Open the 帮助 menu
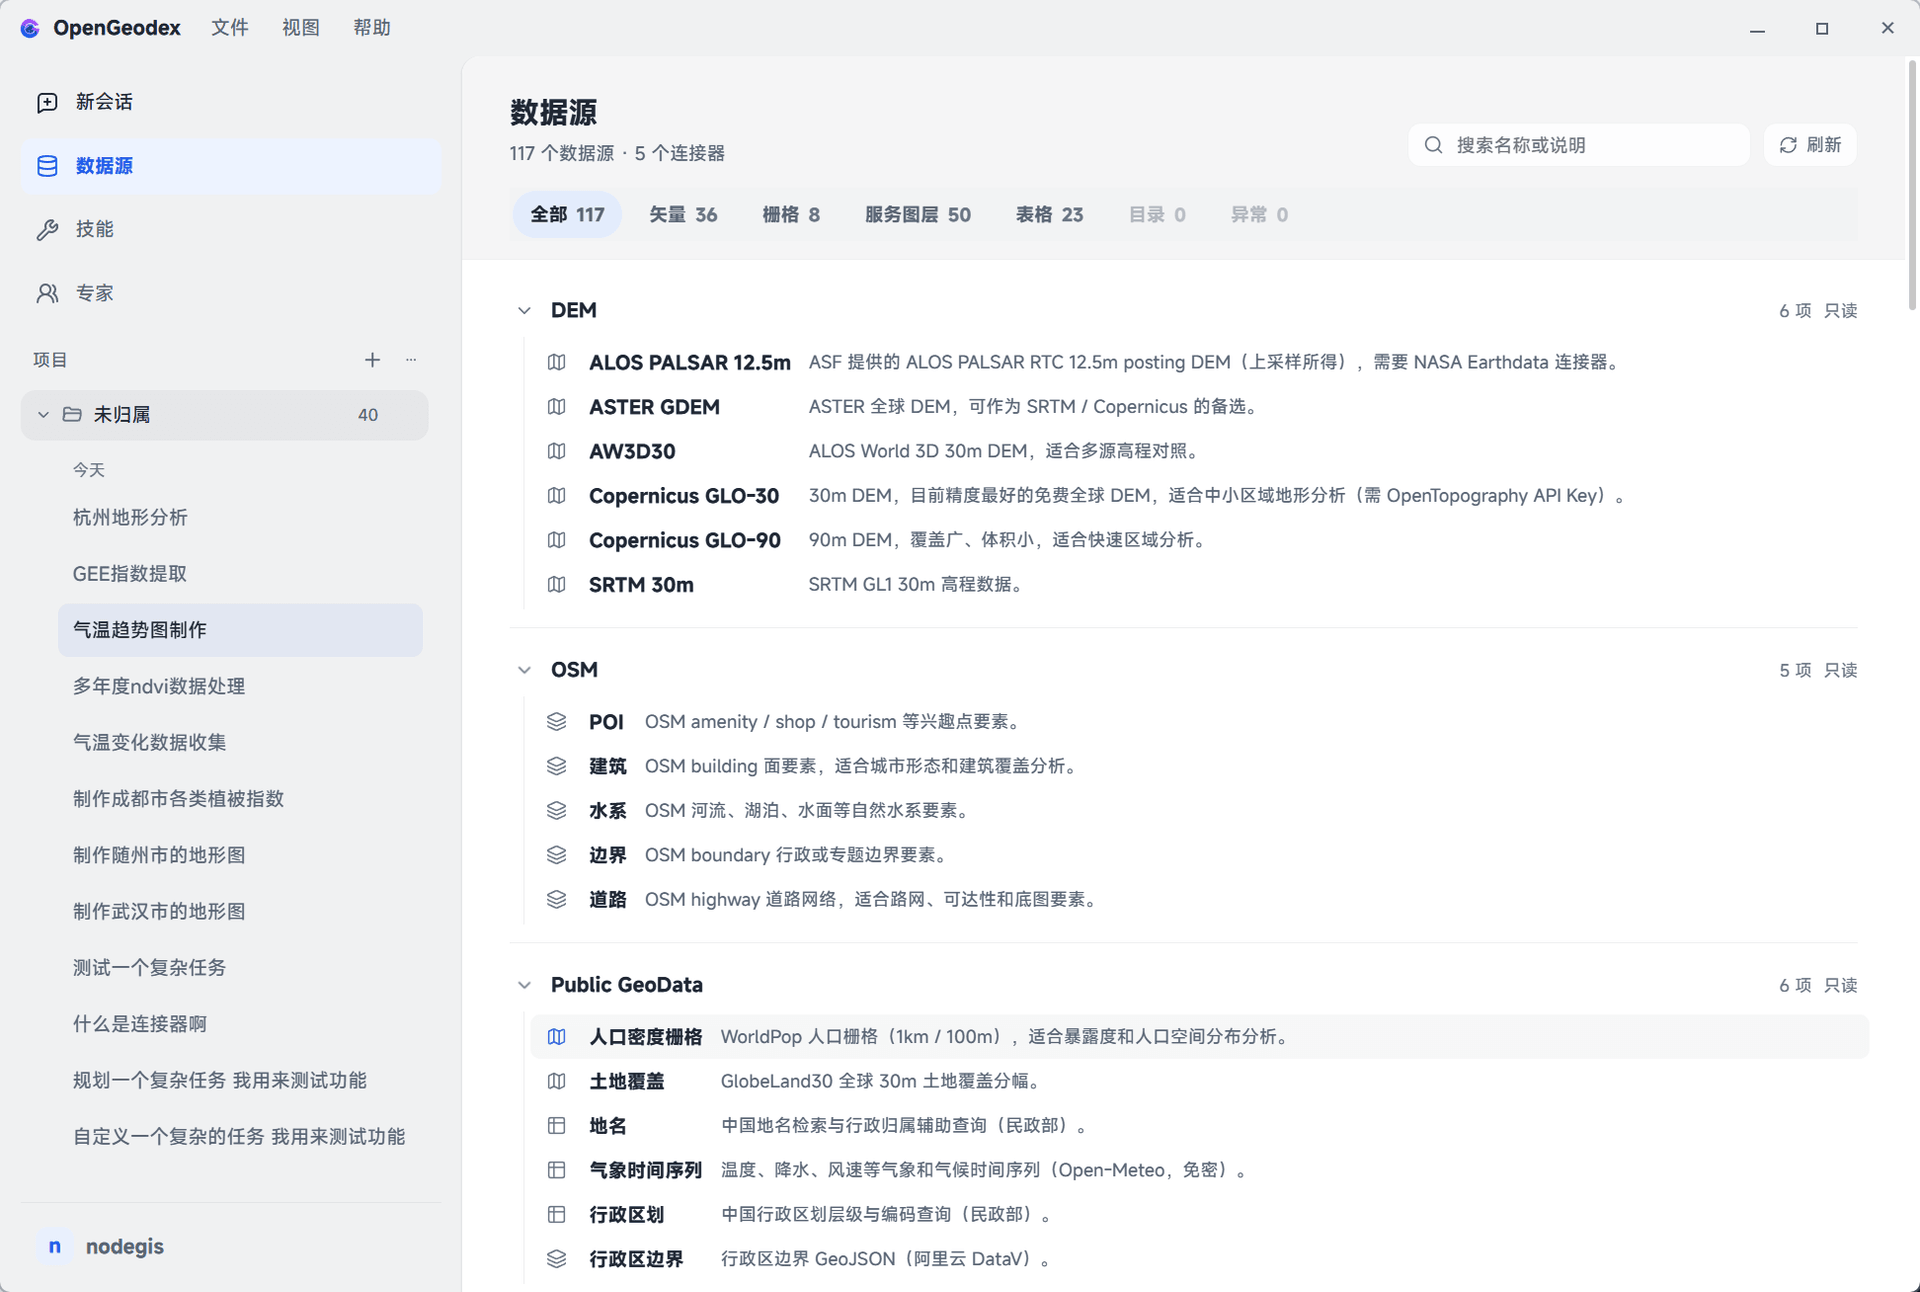 (372, 28)
